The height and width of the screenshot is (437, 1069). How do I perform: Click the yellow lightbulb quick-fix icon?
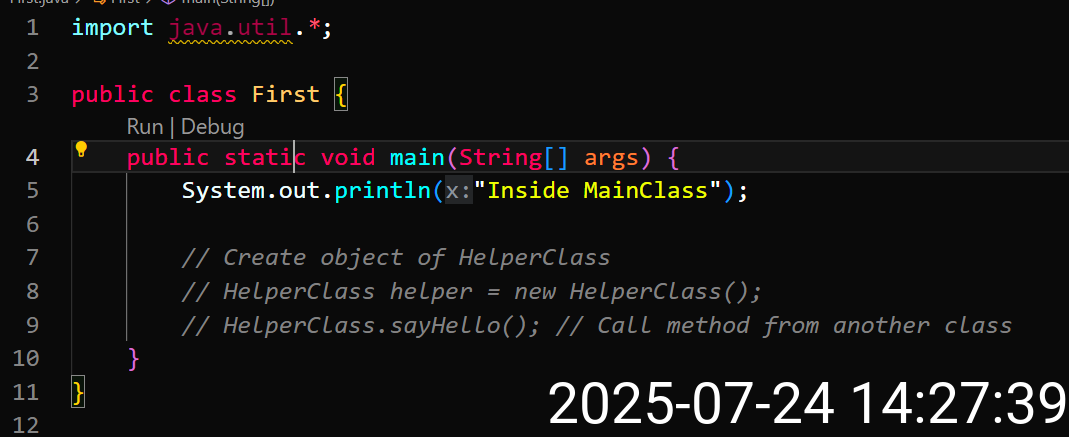[81, 149]
